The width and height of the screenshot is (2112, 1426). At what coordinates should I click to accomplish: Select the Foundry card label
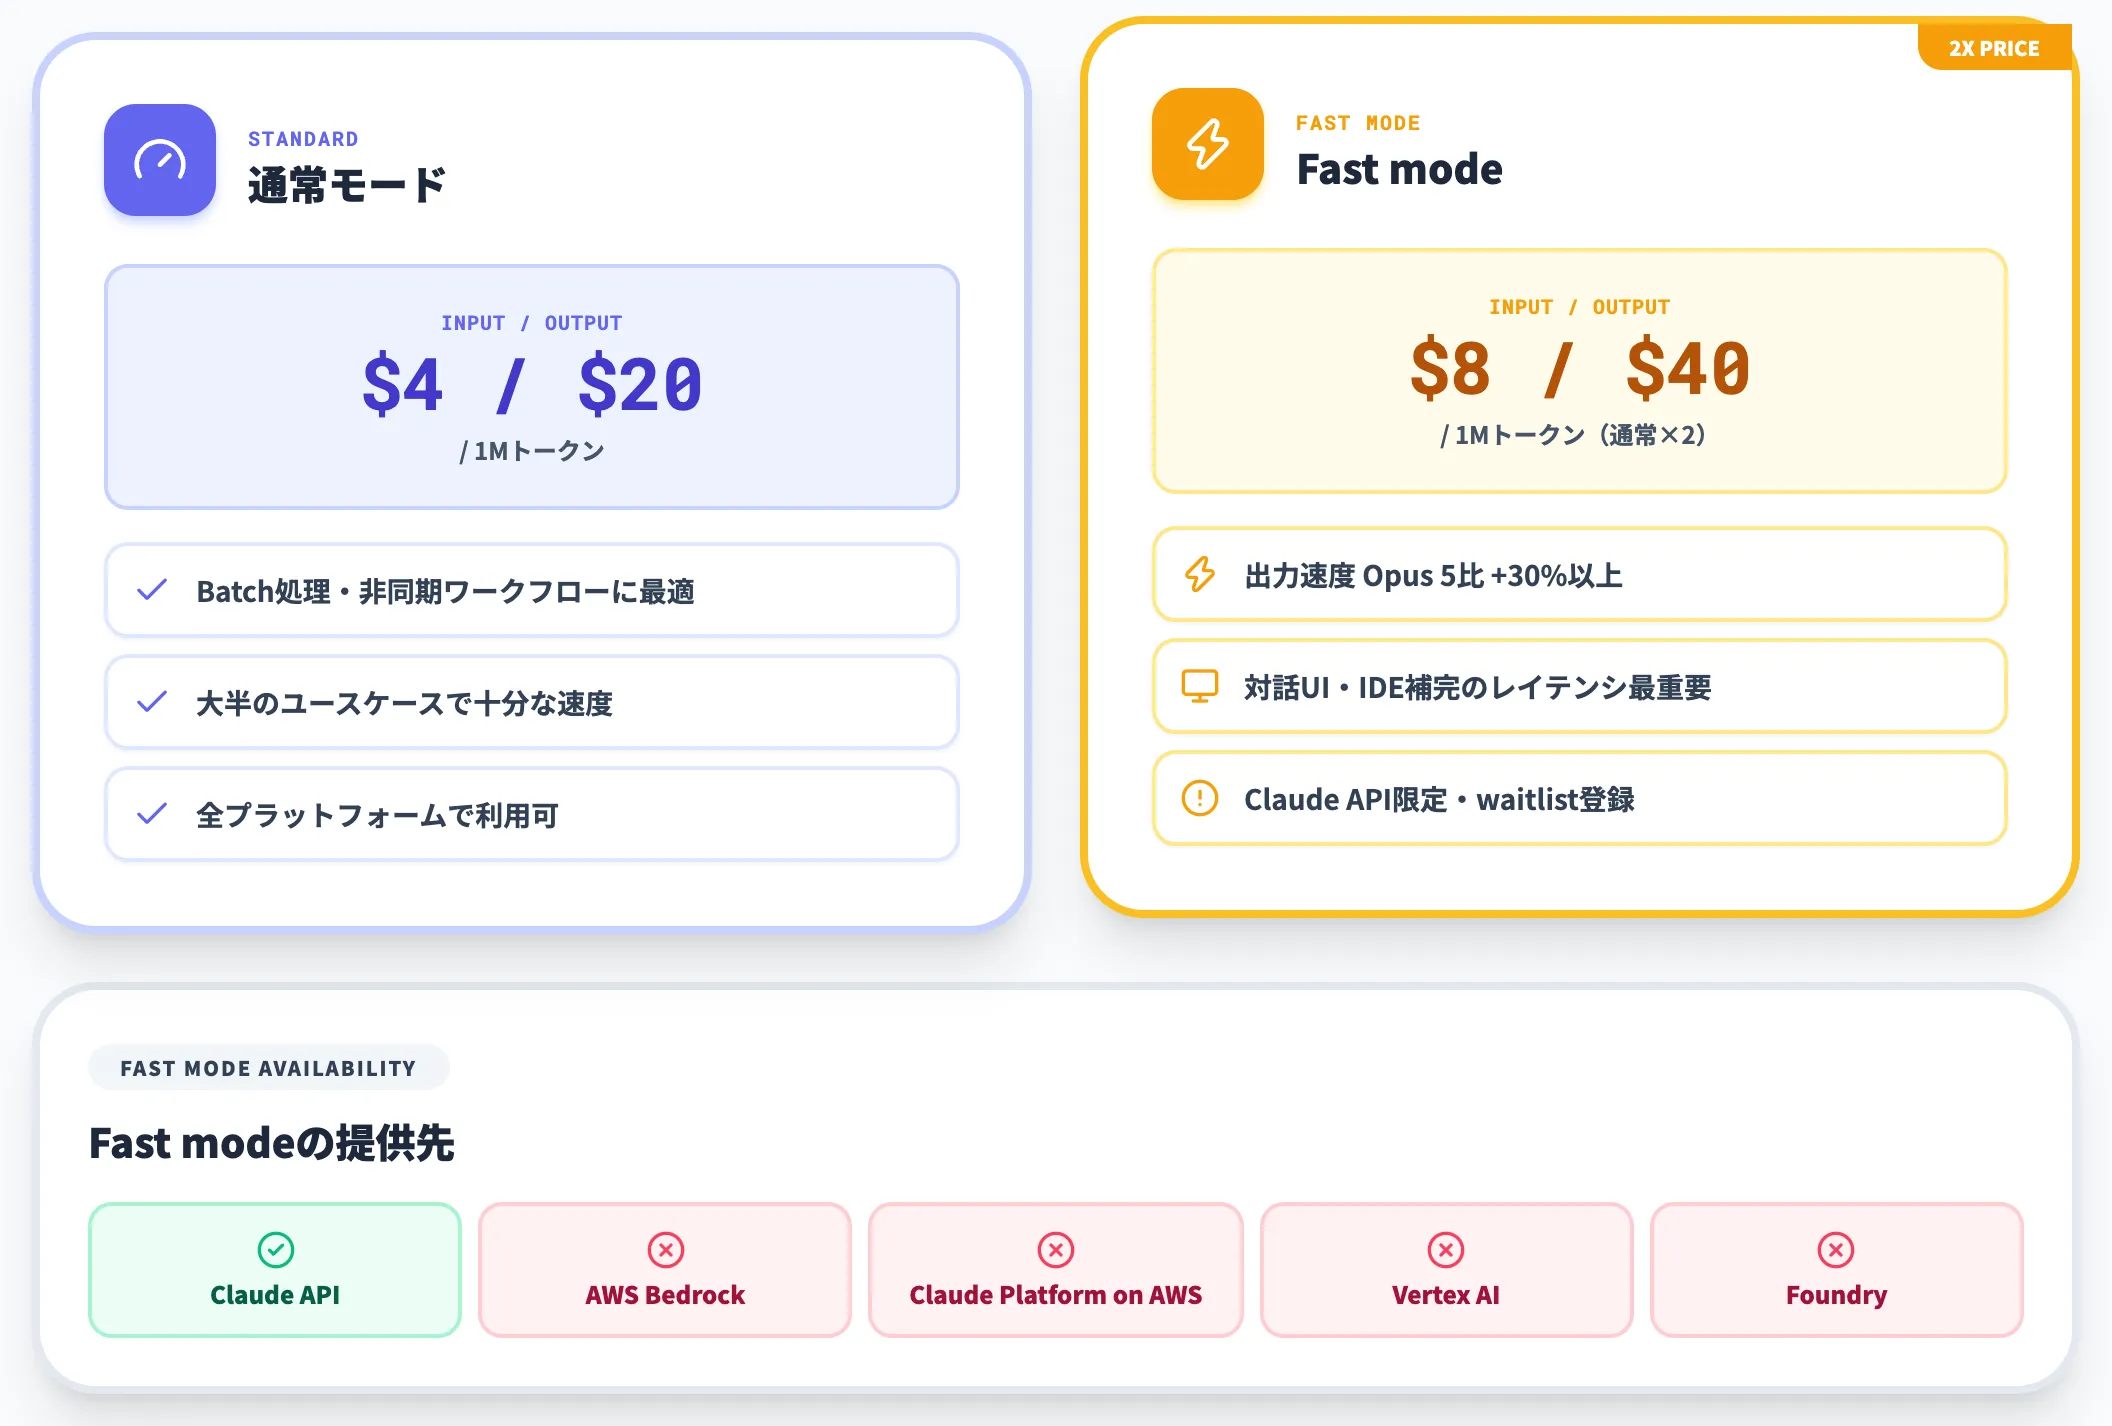pyautogui.click(x=1836, y=1295)
